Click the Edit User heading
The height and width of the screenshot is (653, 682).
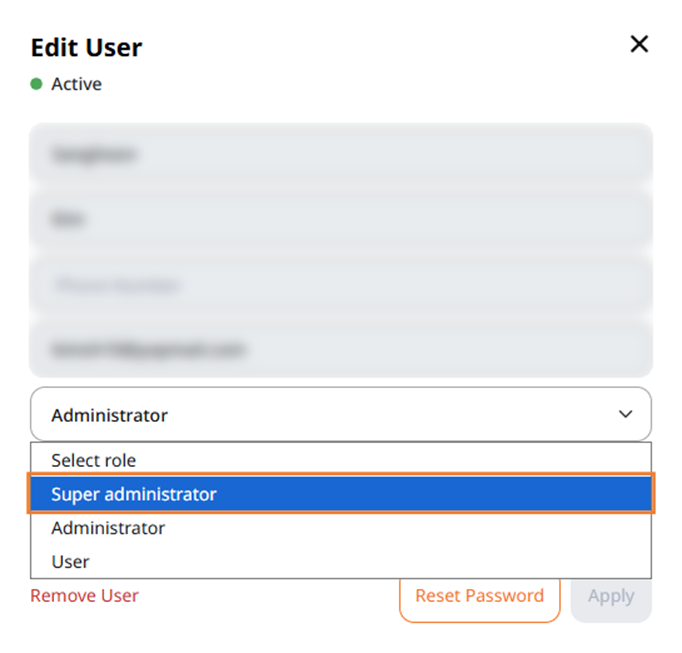click(x=87, y=47)
